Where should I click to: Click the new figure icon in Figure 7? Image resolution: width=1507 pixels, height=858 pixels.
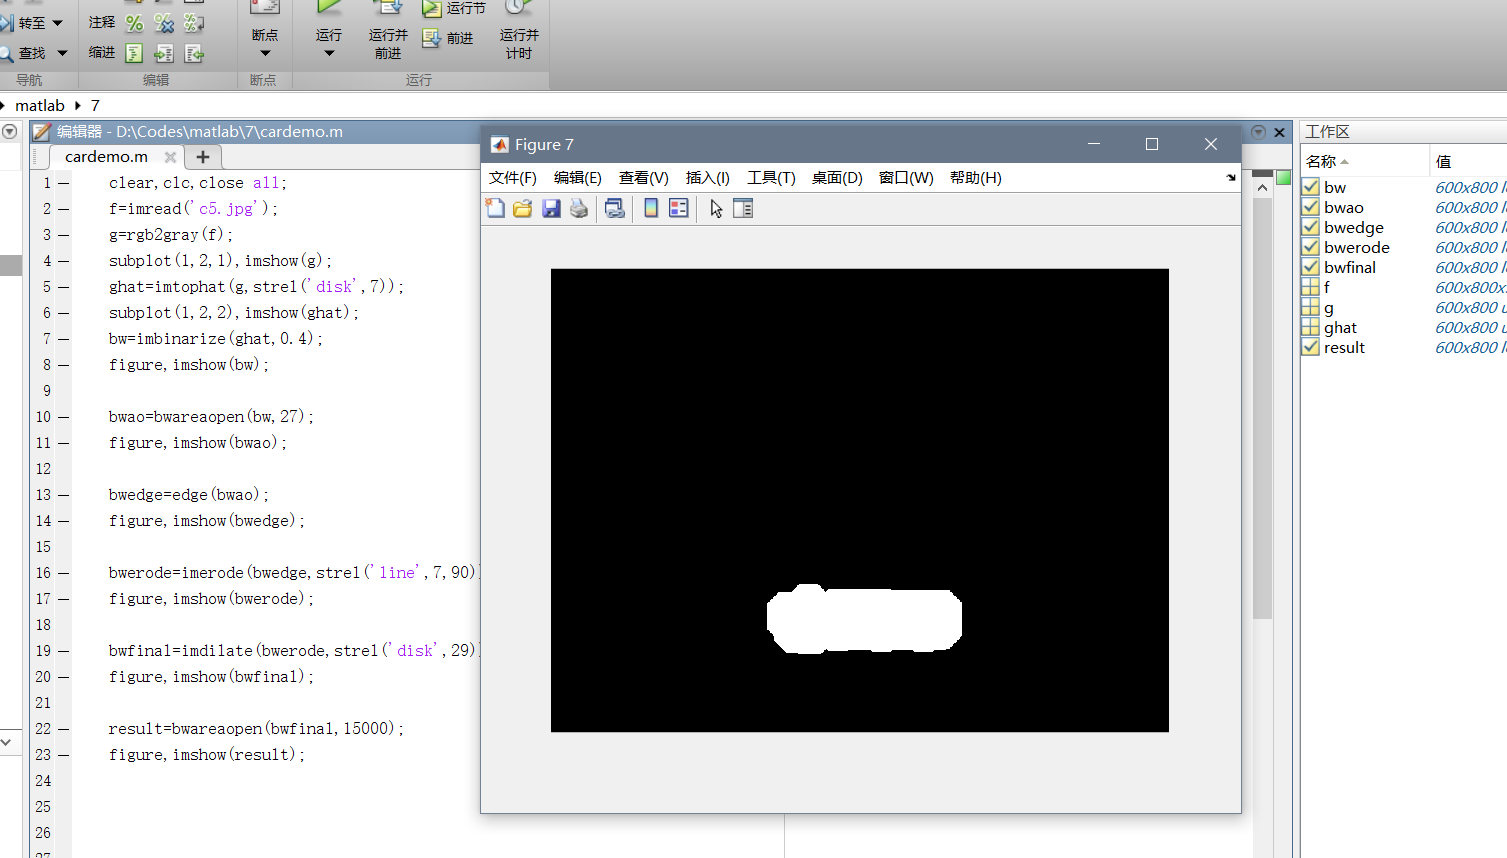point(495,208)
